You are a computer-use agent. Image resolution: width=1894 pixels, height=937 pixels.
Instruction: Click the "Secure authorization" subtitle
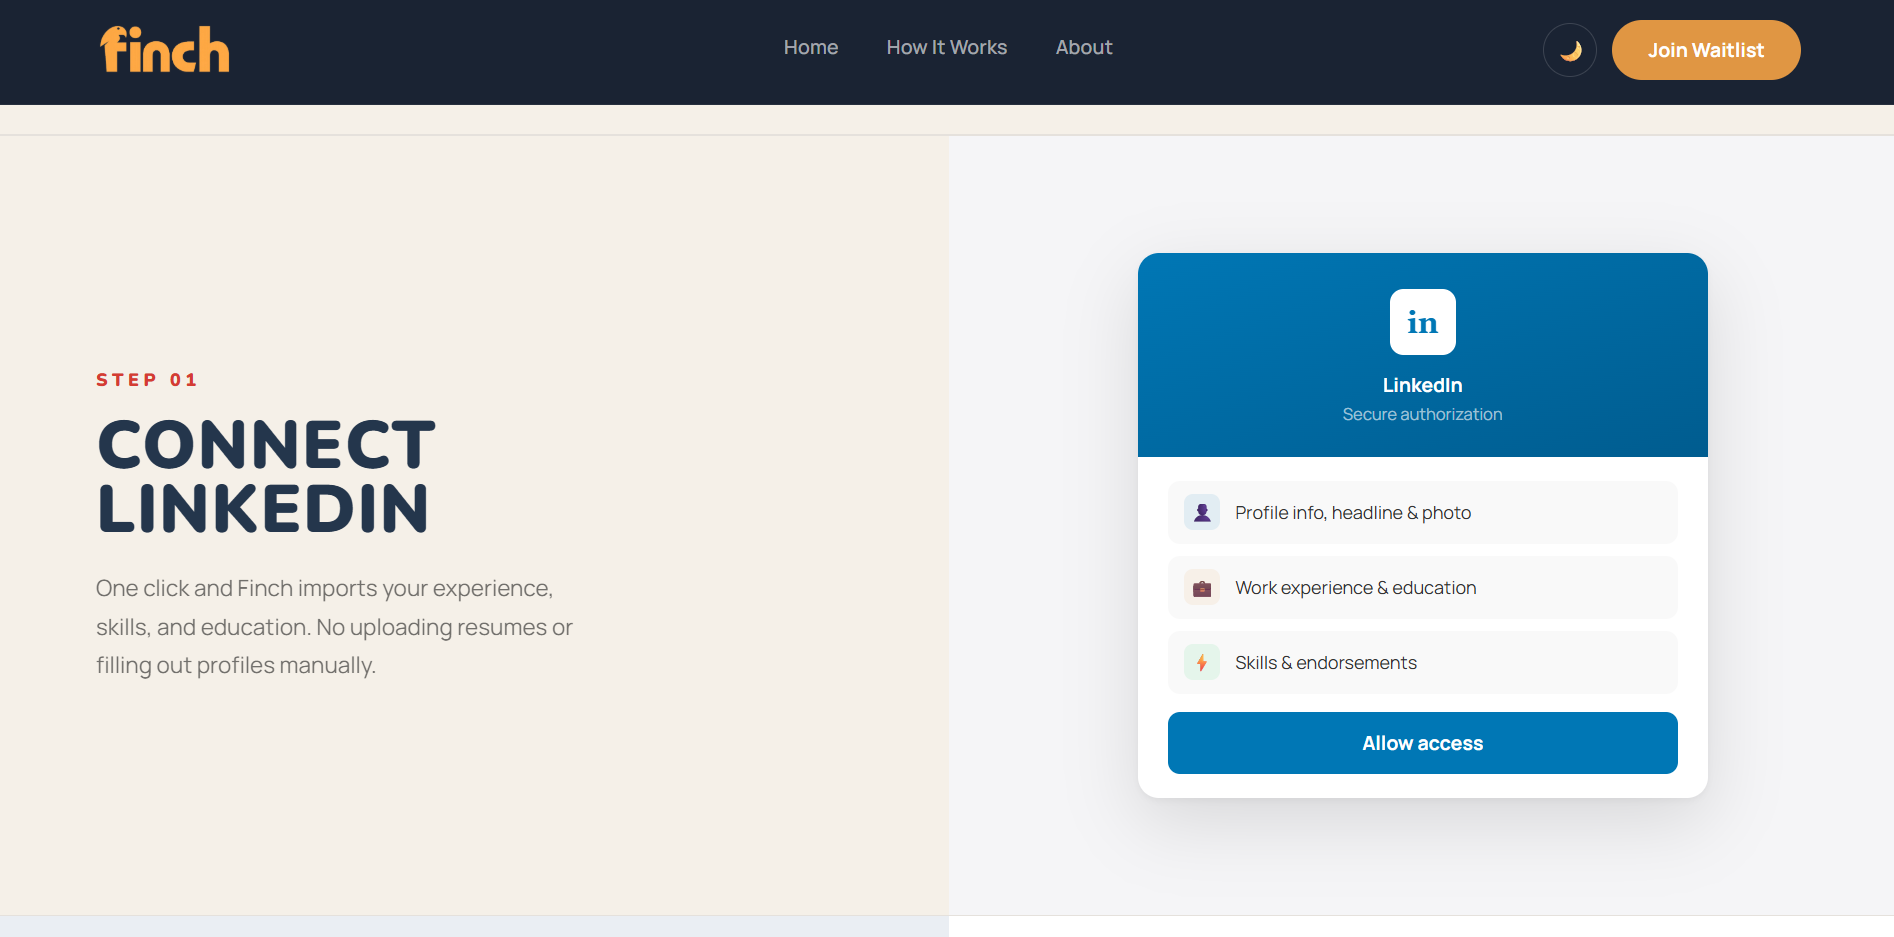[x=1422, y=414]
